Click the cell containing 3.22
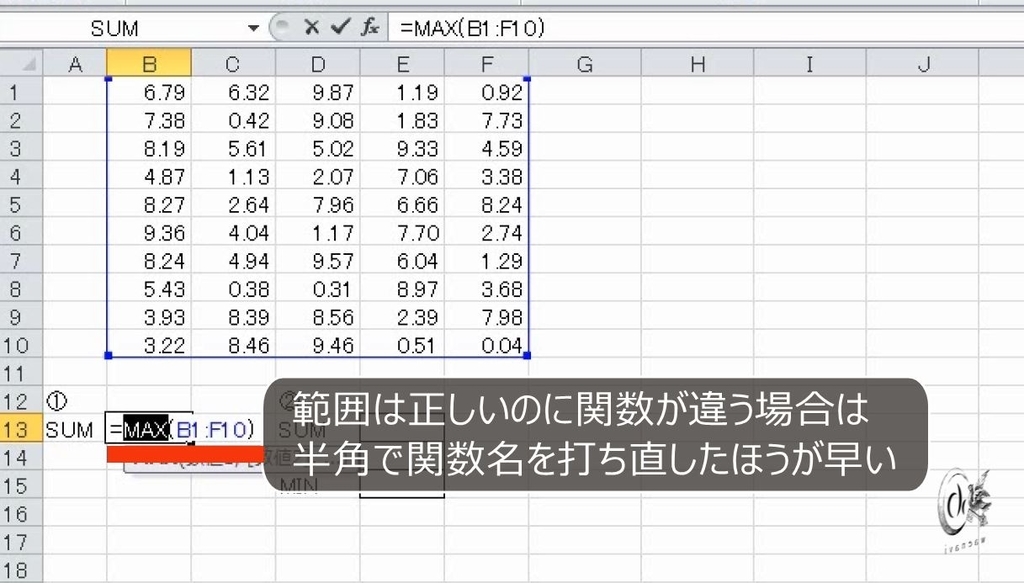 click(150, 345)
